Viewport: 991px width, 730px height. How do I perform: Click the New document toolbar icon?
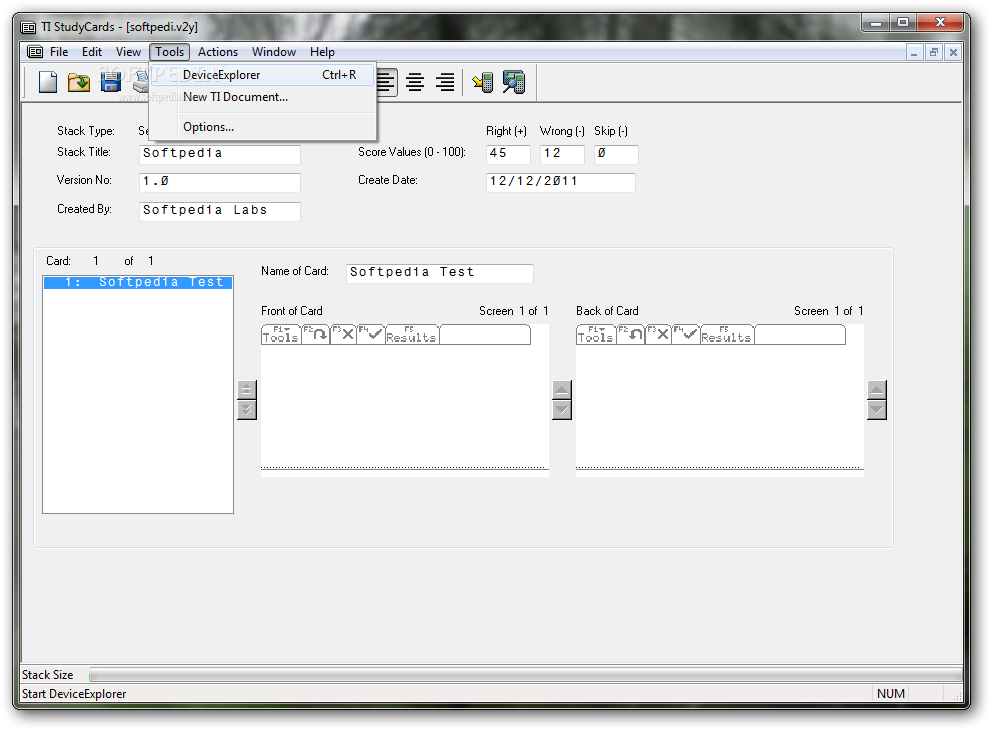point(48,82)
